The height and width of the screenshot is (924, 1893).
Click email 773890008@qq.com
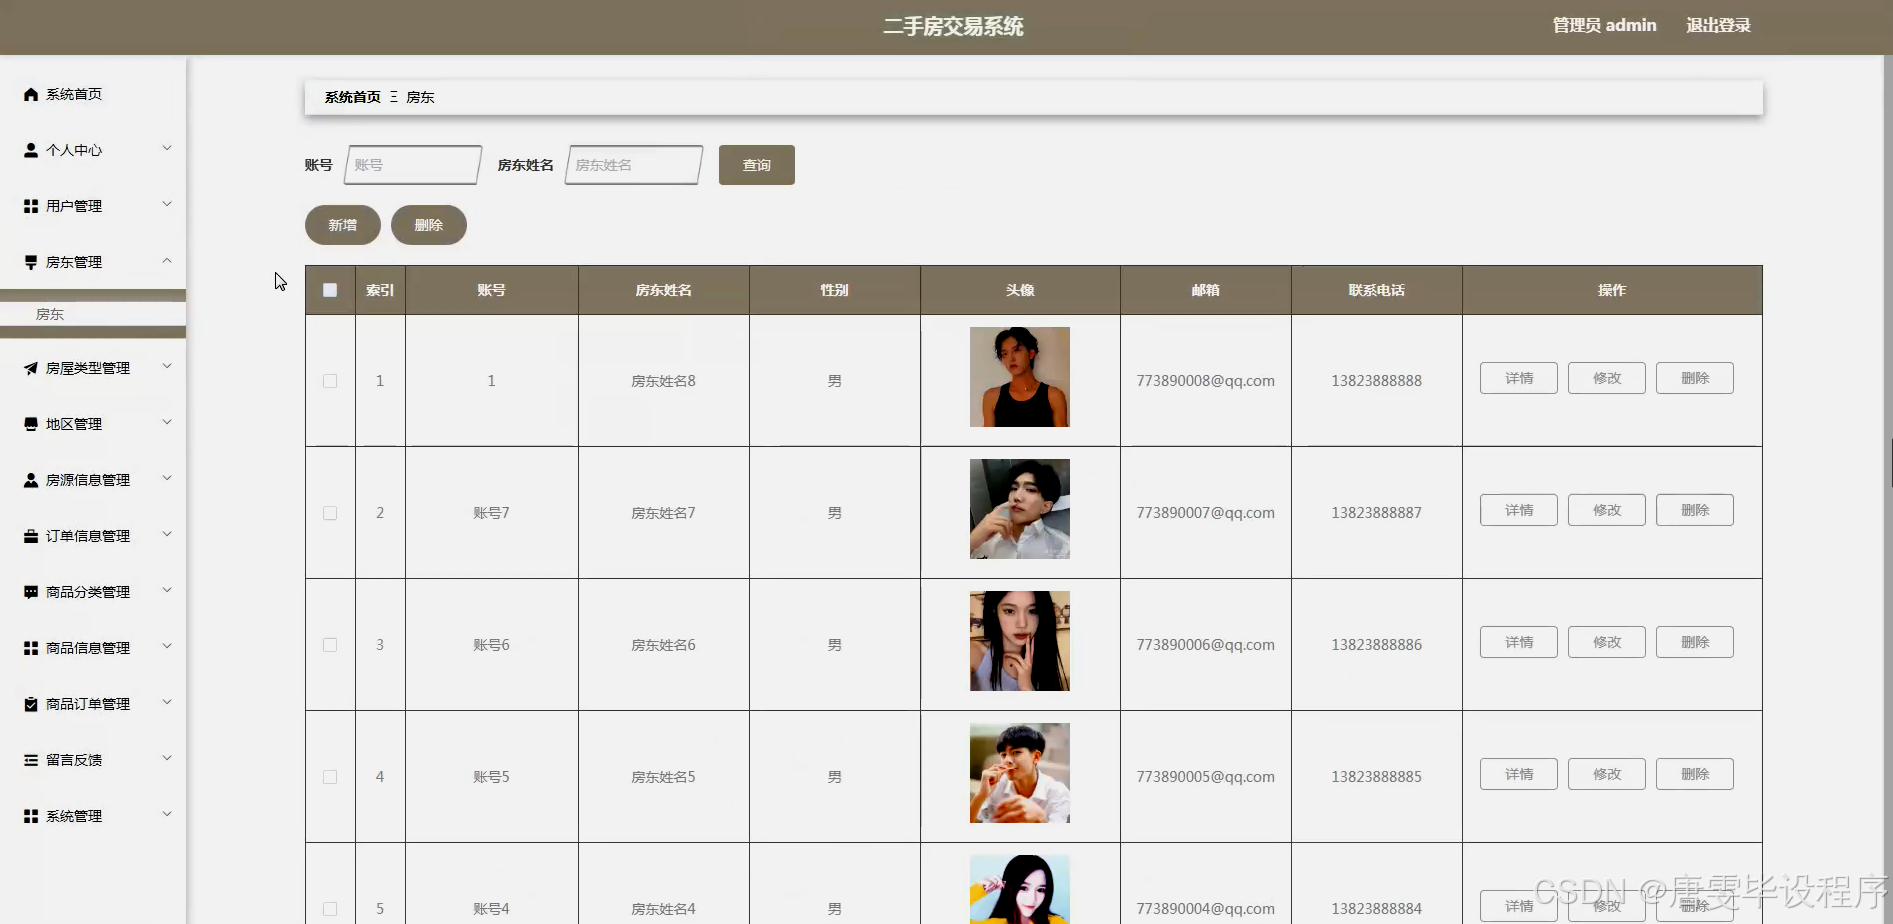(x=1205, y=381)
